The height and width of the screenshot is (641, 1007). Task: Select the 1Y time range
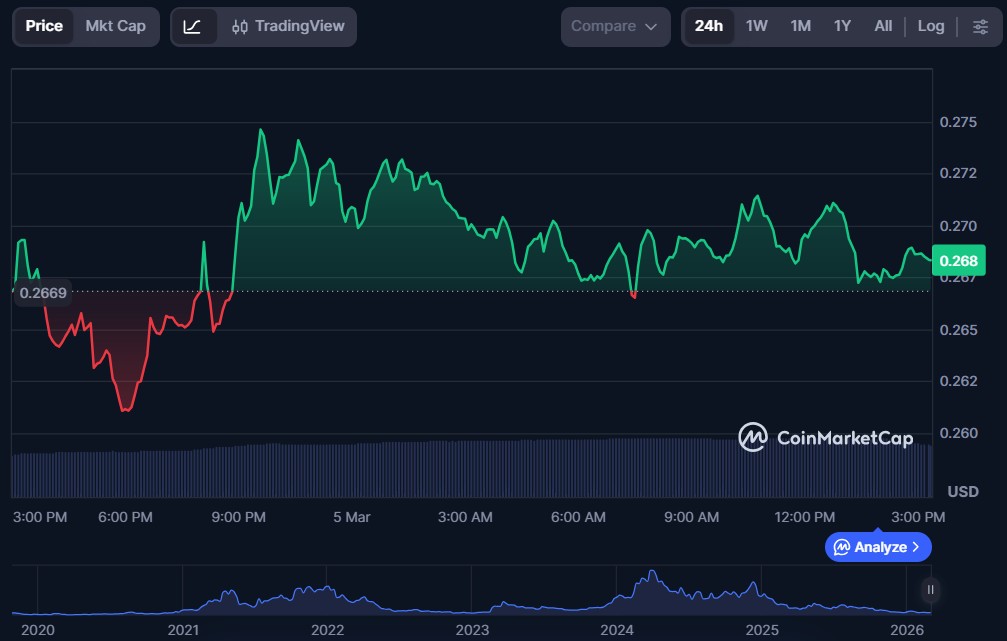pyautogui.click(x=842, y=27)
